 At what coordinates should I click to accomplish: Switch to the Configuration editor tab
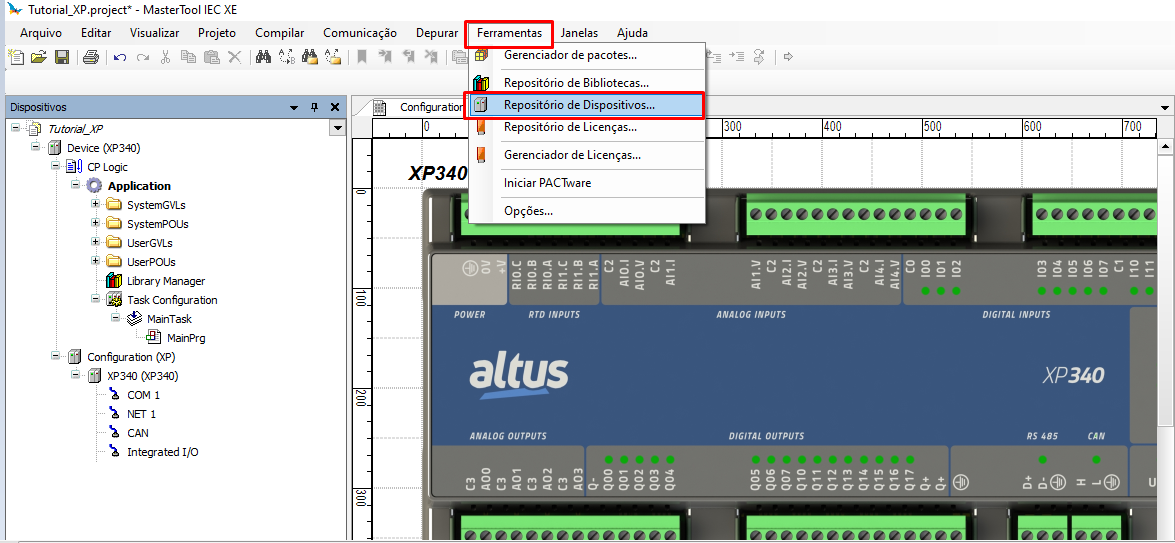[x=430, y=107]
